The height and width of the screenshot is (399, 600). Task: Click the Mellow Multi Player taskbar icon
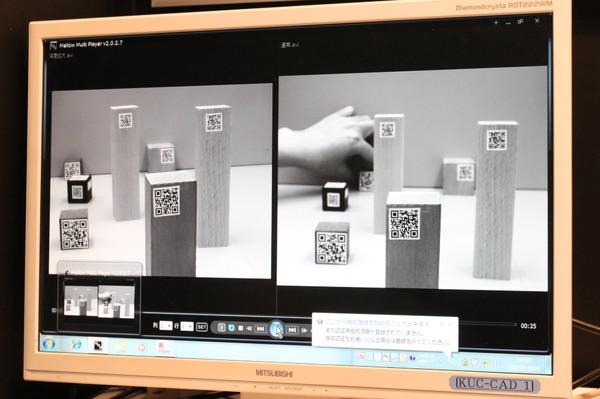click(x=98, y=345)
